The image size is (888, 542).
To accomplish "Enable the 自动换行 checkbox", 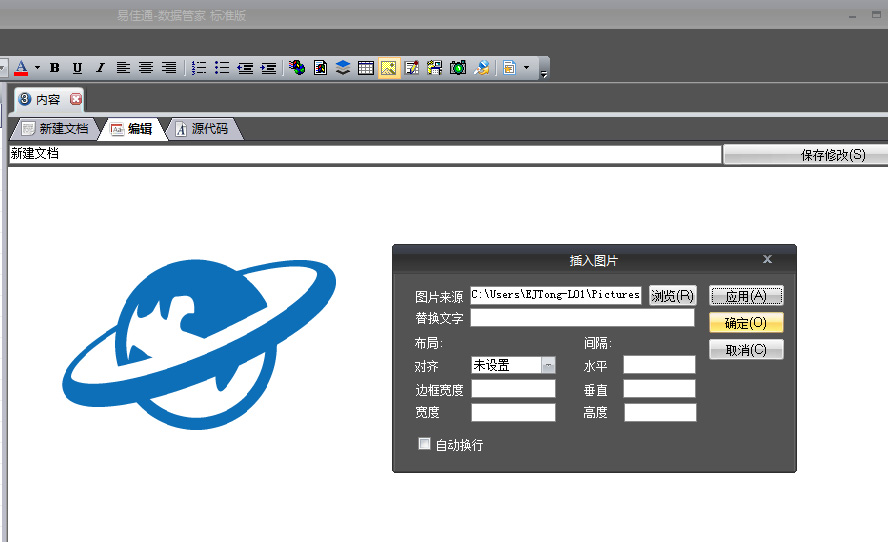I will [425, 444].
